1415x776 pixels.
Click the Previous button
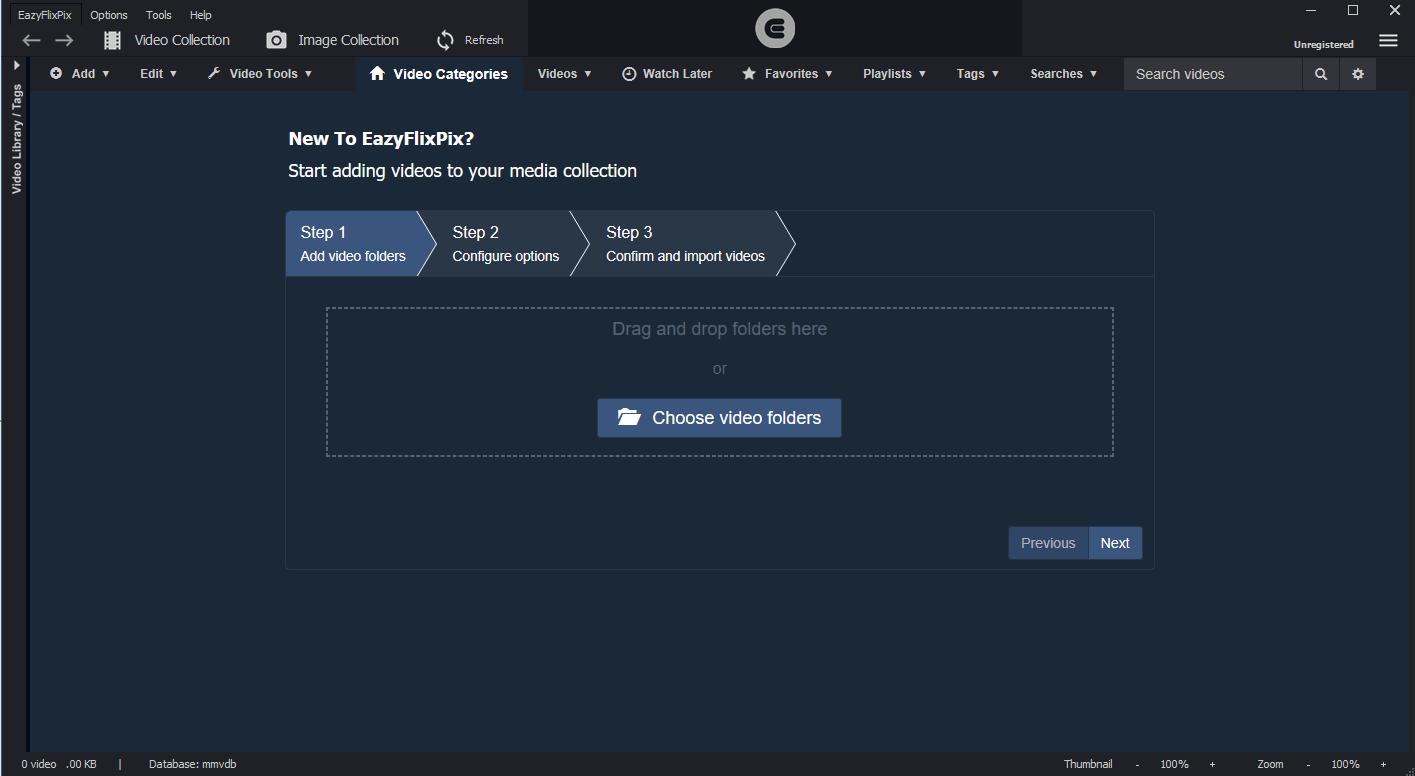click(1048, 543)
